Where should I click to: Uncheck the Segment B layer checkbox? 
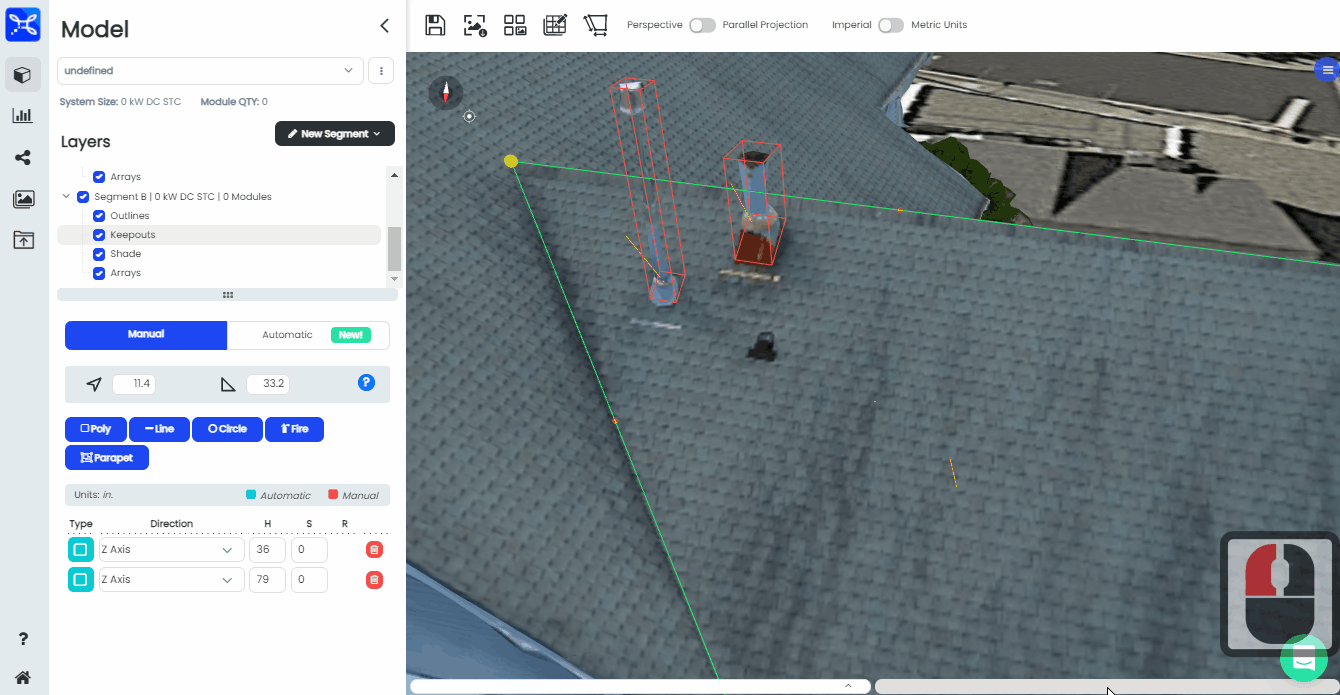click(x=83, y=197)
